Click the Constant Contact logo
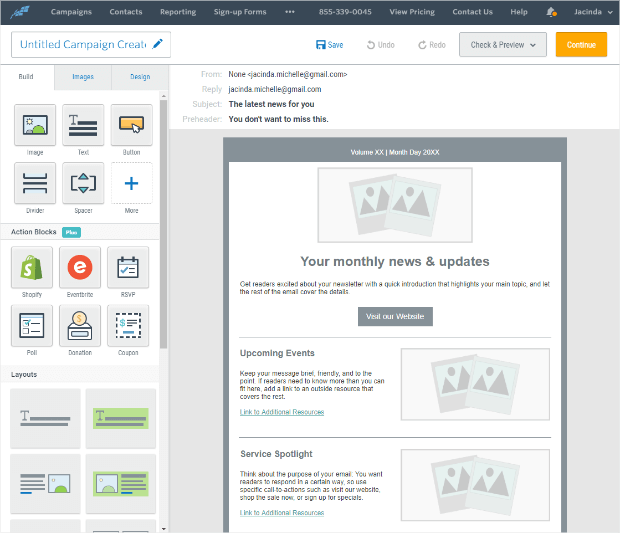 coord(20,12)
